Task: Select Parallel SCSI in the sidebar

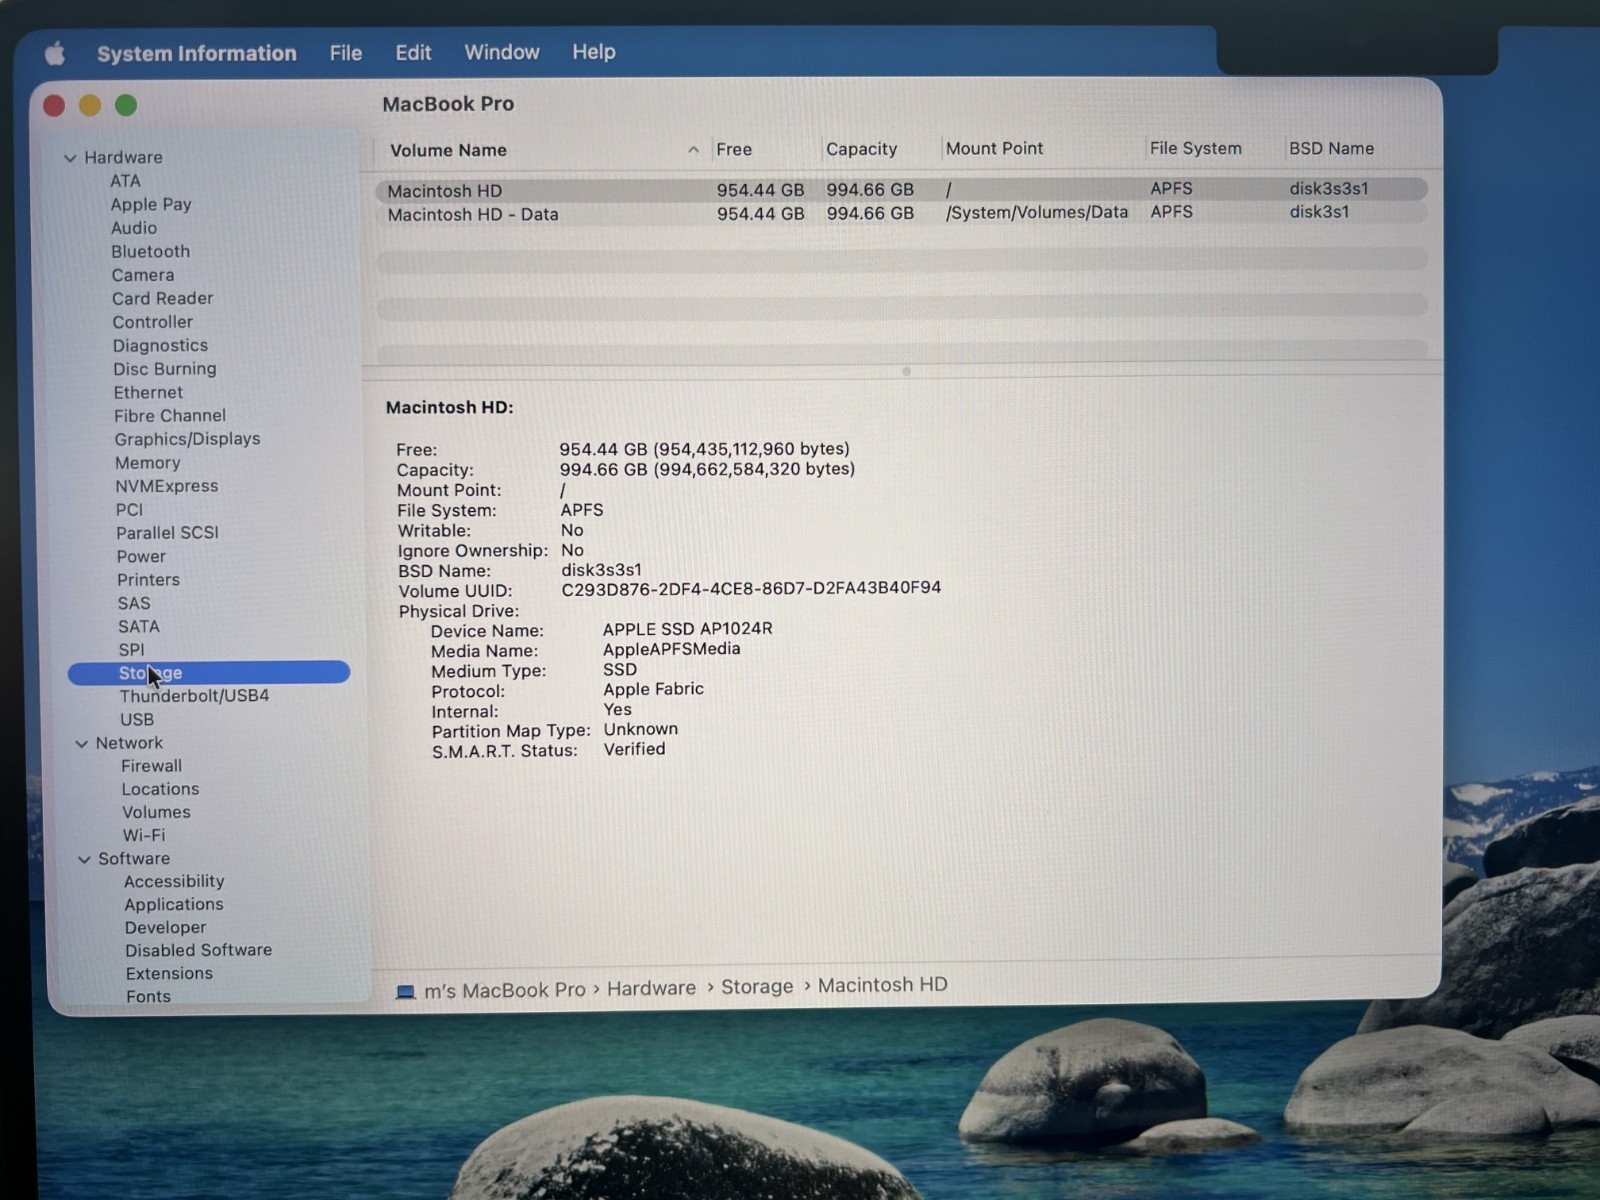Action: point(167,533)
